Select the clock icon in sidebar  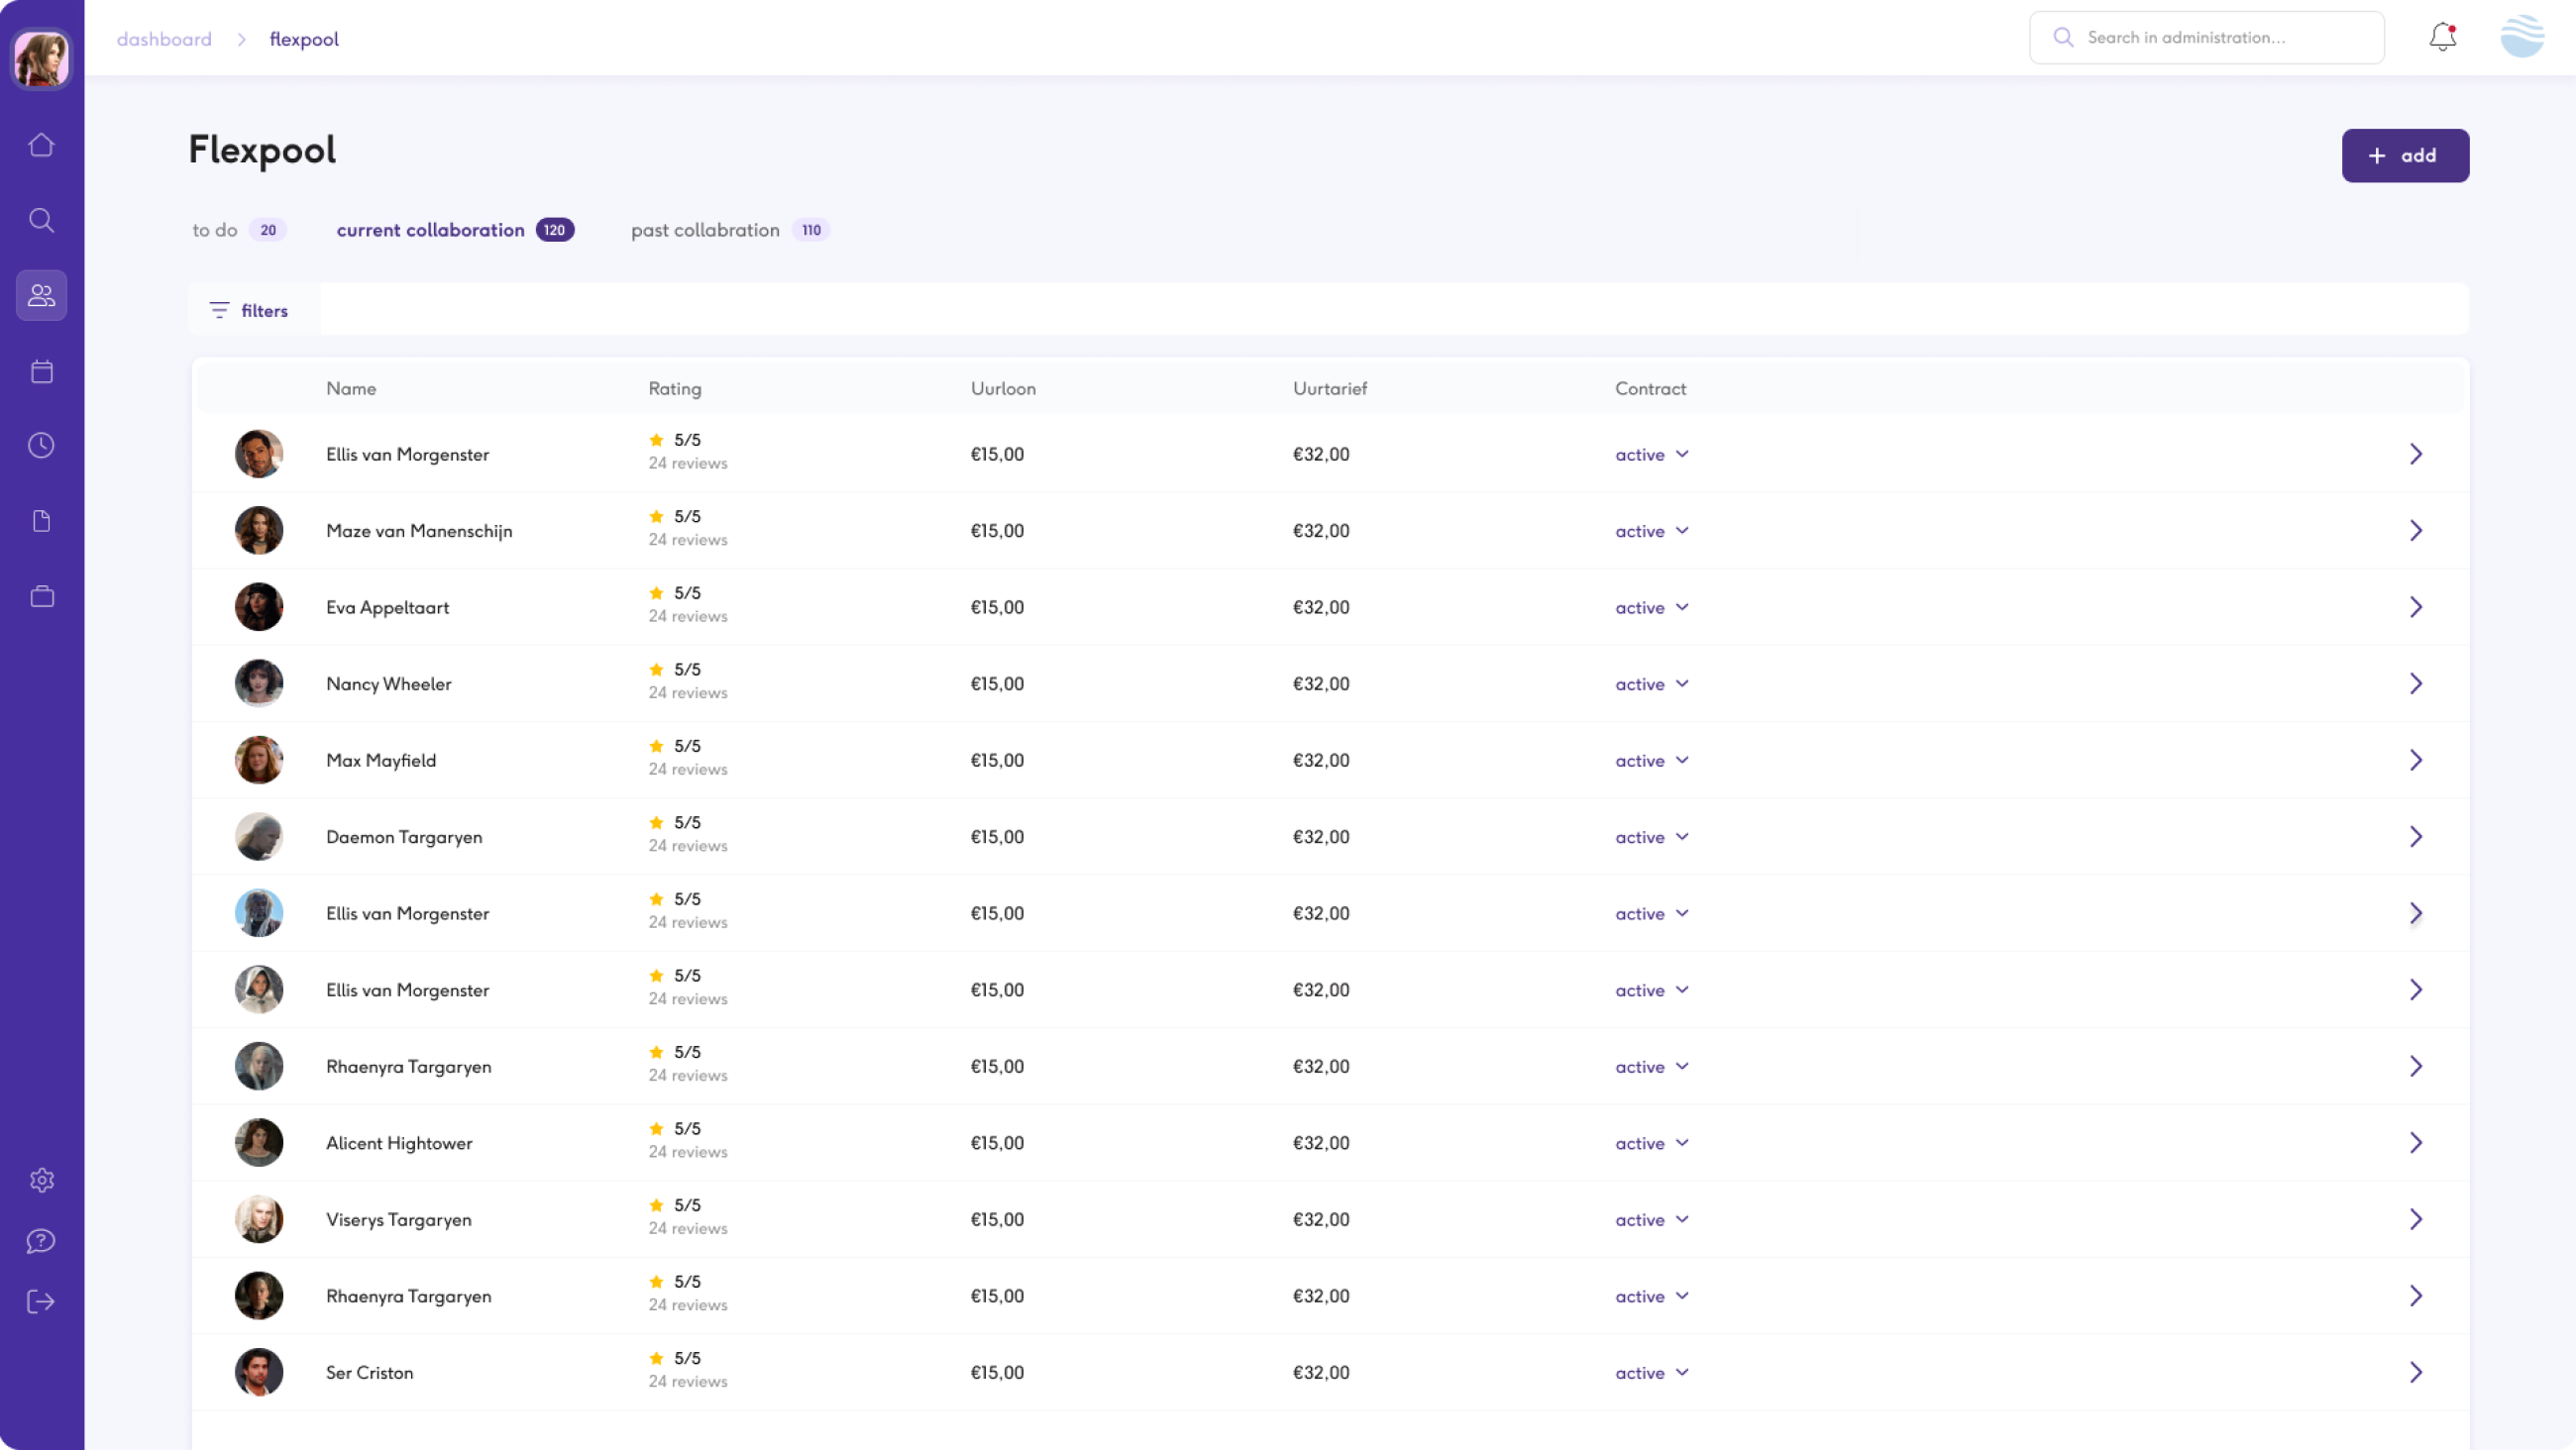(x=41, y=445)
